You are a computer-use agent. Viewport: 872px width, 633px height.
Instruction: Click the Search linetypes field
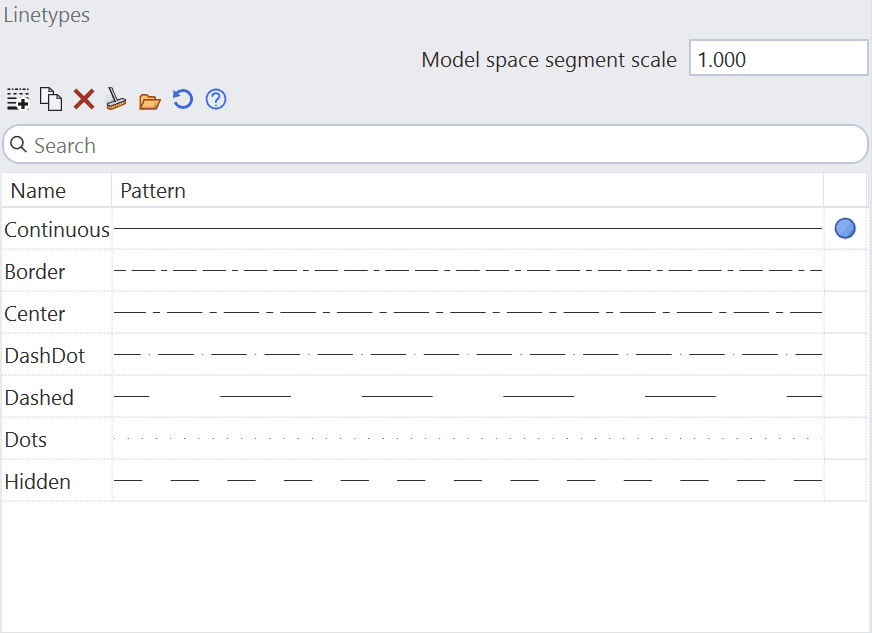435,145
